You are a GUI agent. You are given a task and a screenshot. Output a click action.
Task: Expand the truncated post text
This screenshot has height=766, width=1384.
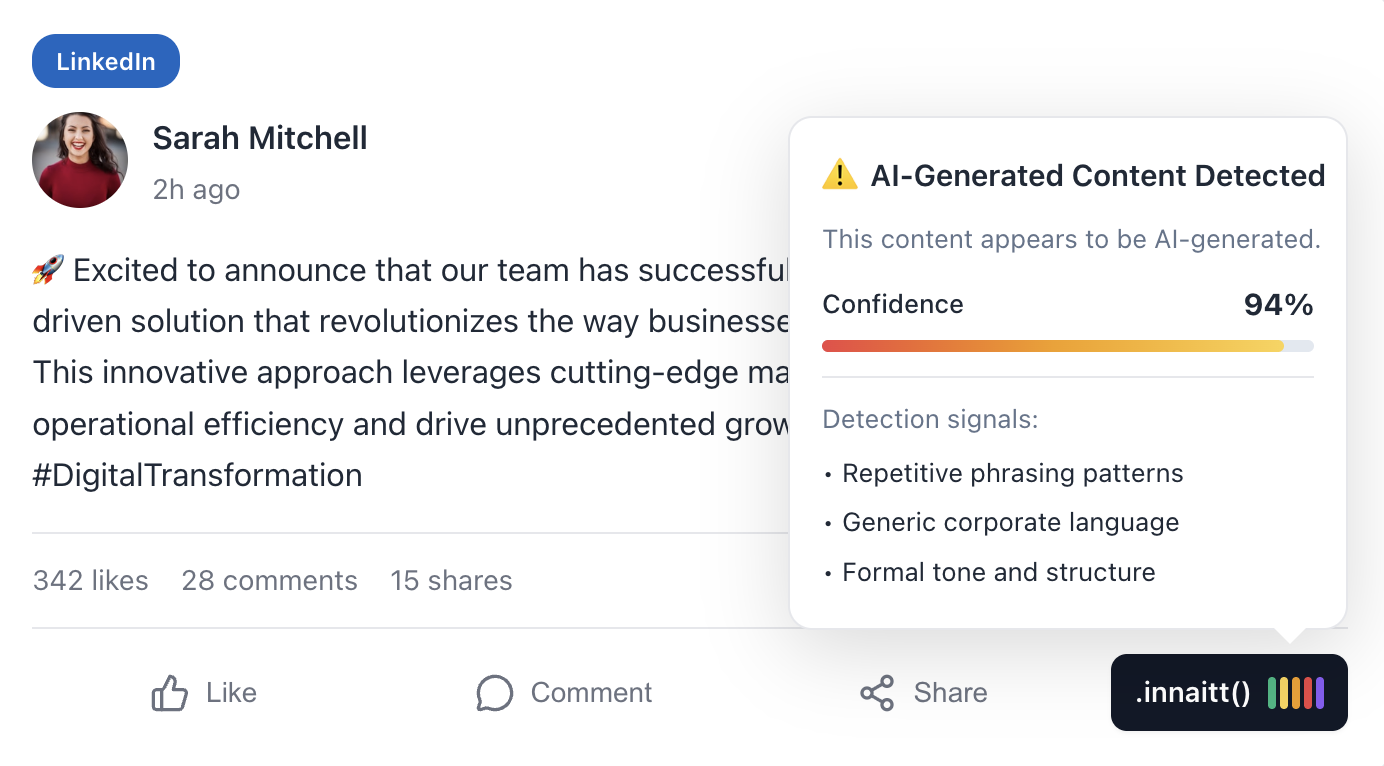[x=400, y=372]
